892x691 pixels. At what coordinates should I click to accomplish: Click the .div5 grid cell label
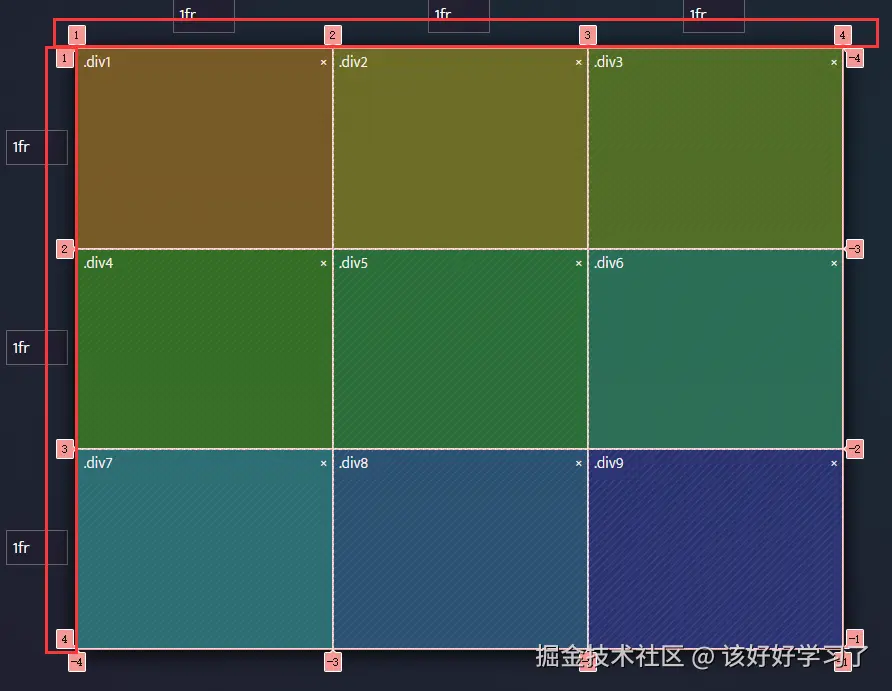[x=352, y=263]
